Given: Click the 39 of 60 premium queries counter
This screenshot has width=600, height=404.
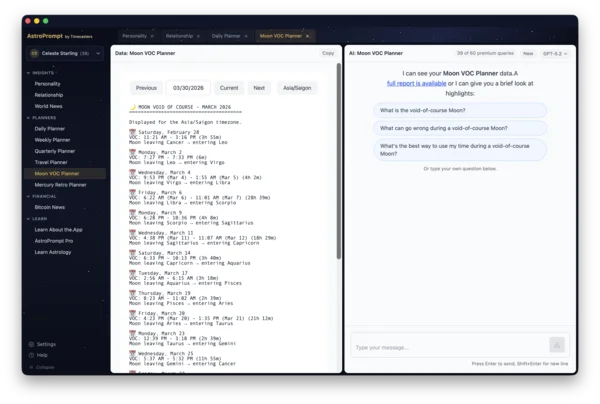Looking at the screenshot, I should (x=485, y=53).
